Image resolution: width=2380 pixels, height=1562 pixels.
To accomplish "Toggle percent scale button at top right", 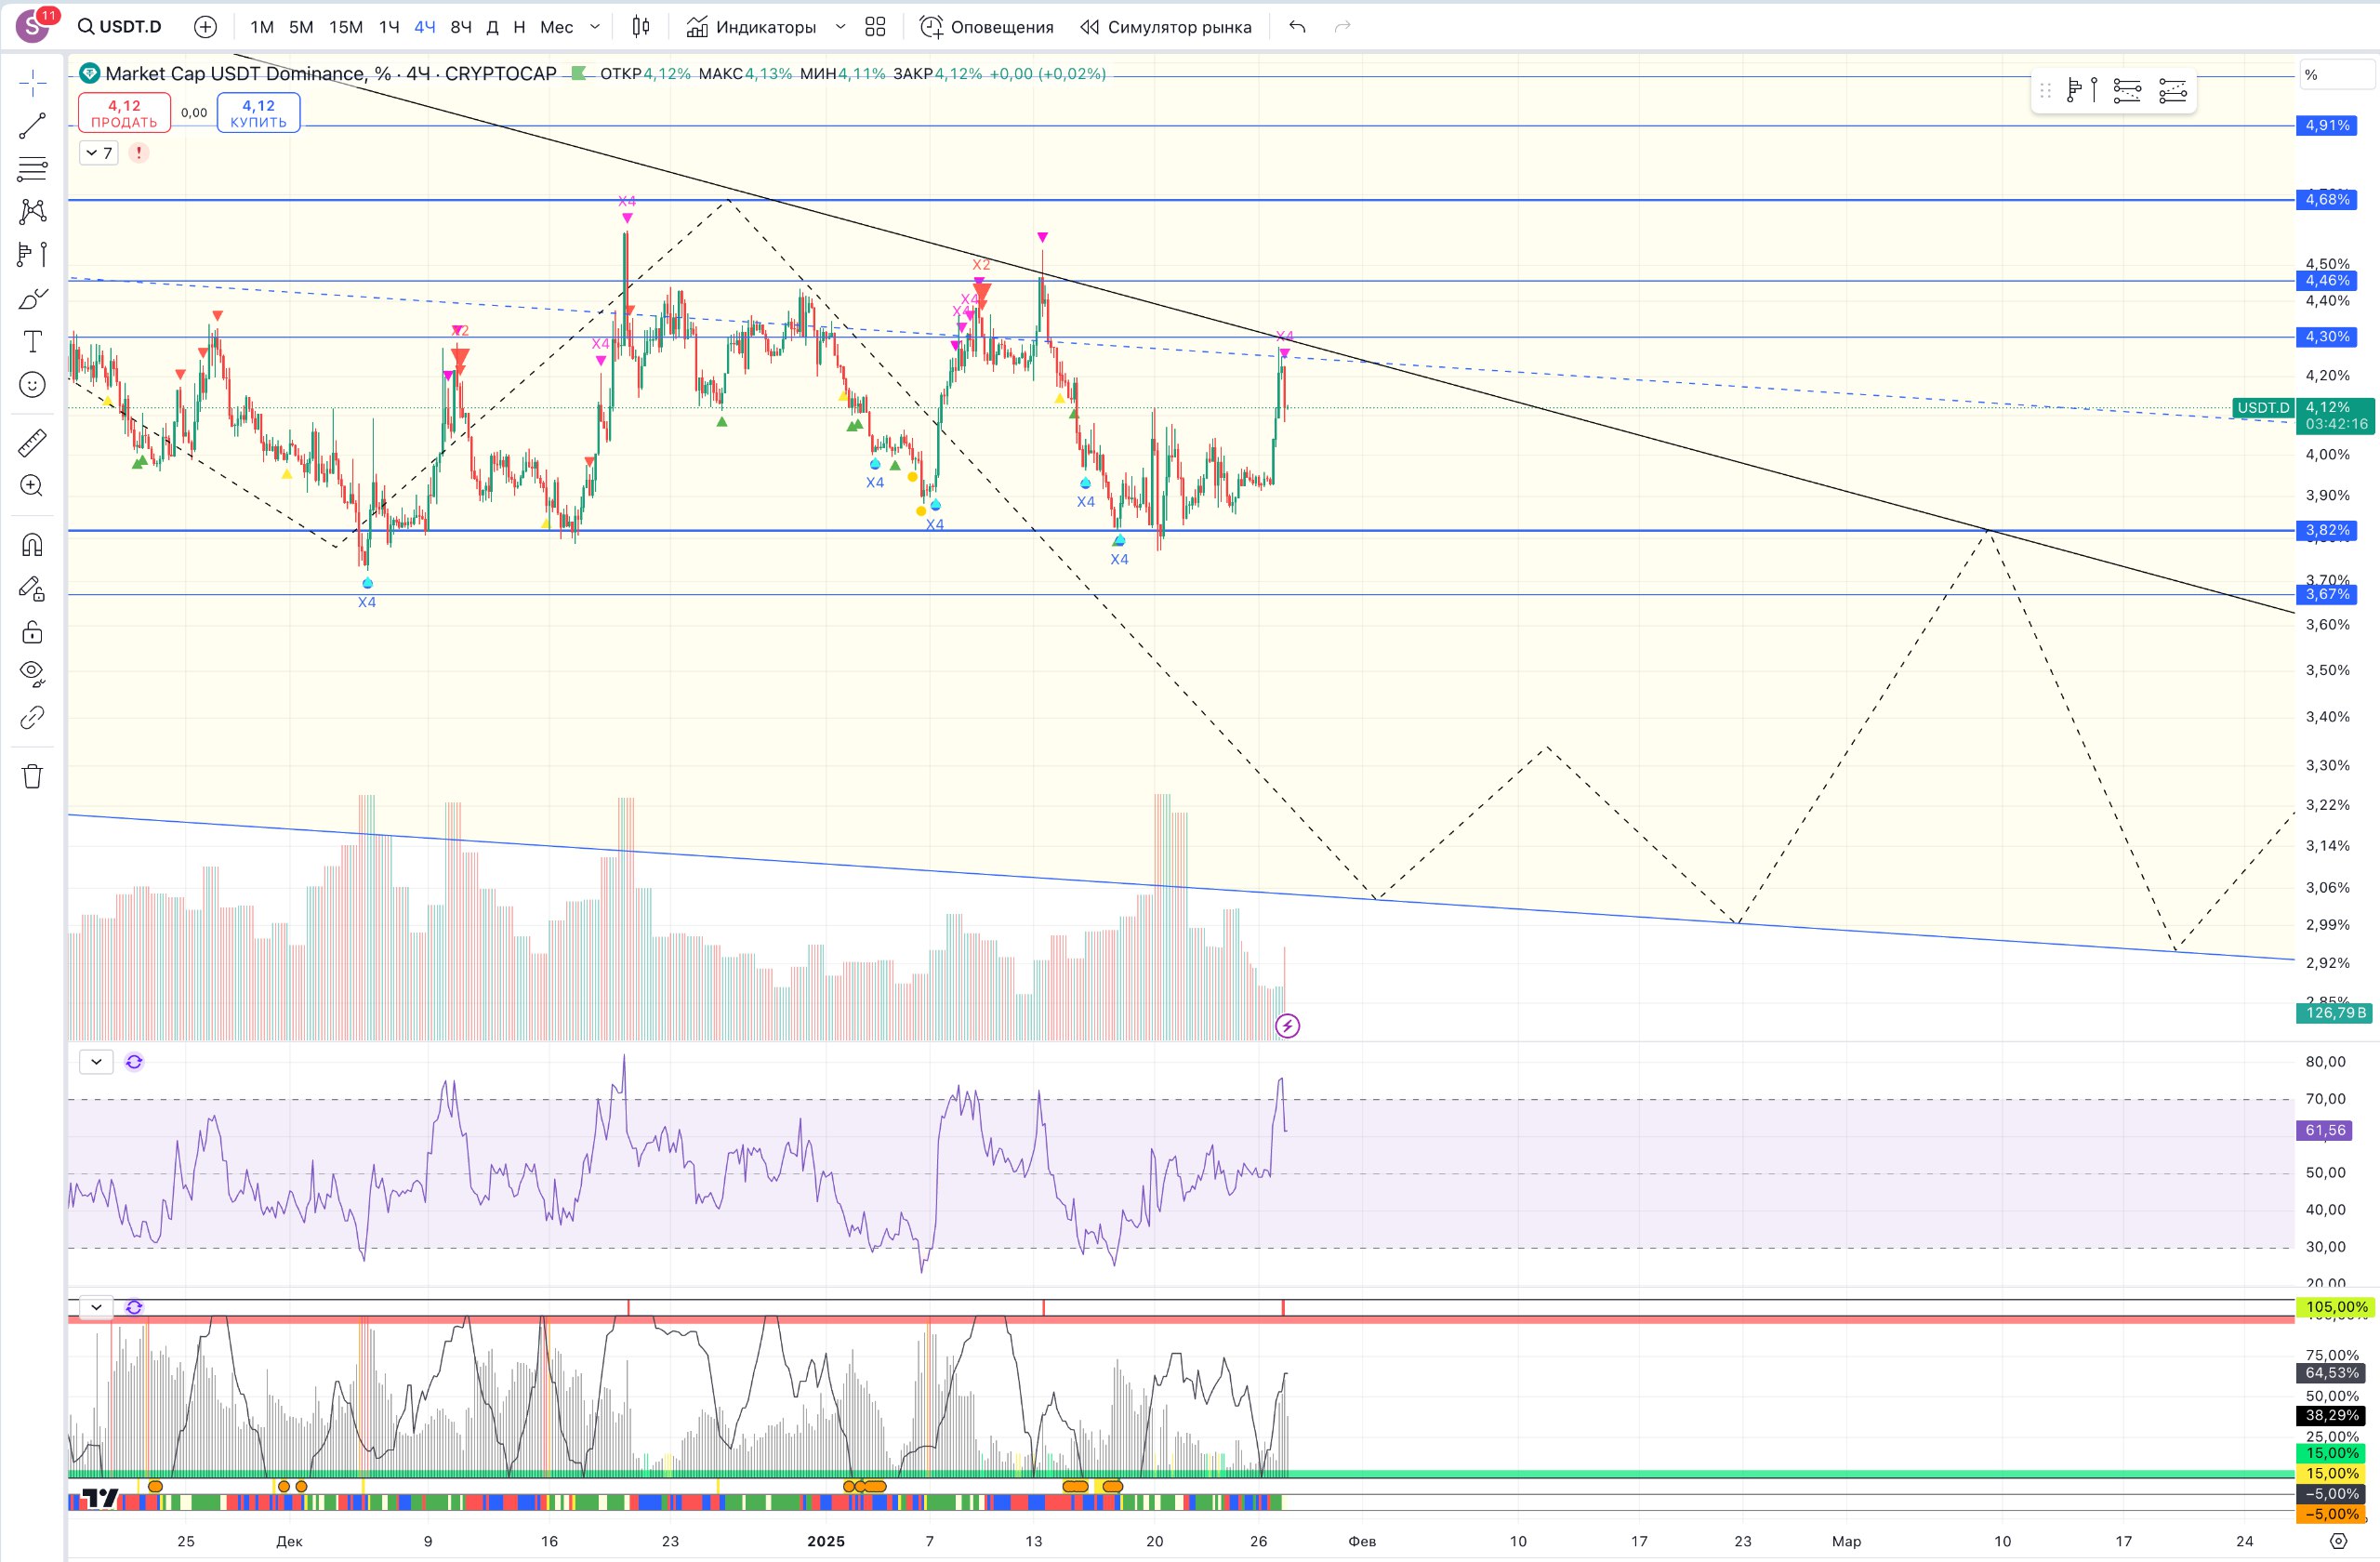I will 2337,75.
